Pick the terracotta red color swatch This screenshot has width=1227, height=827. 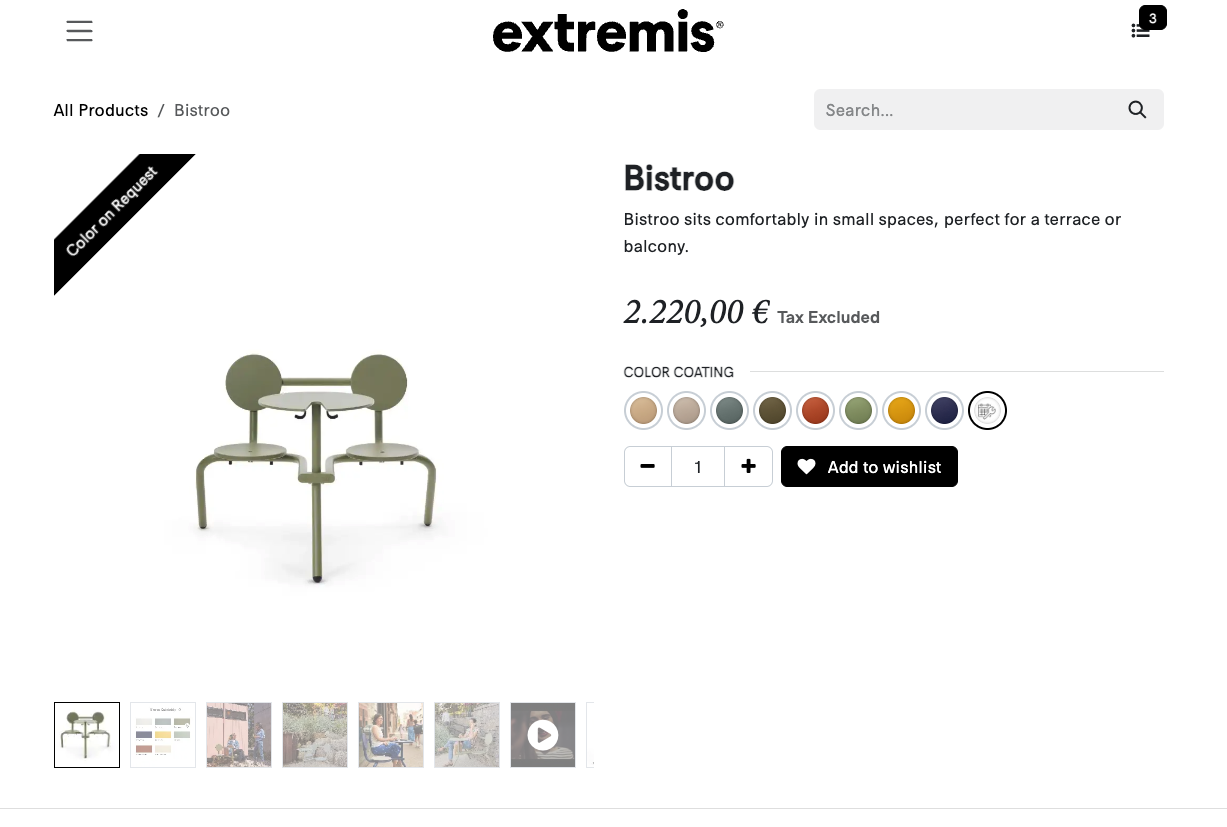pos(816,410)
